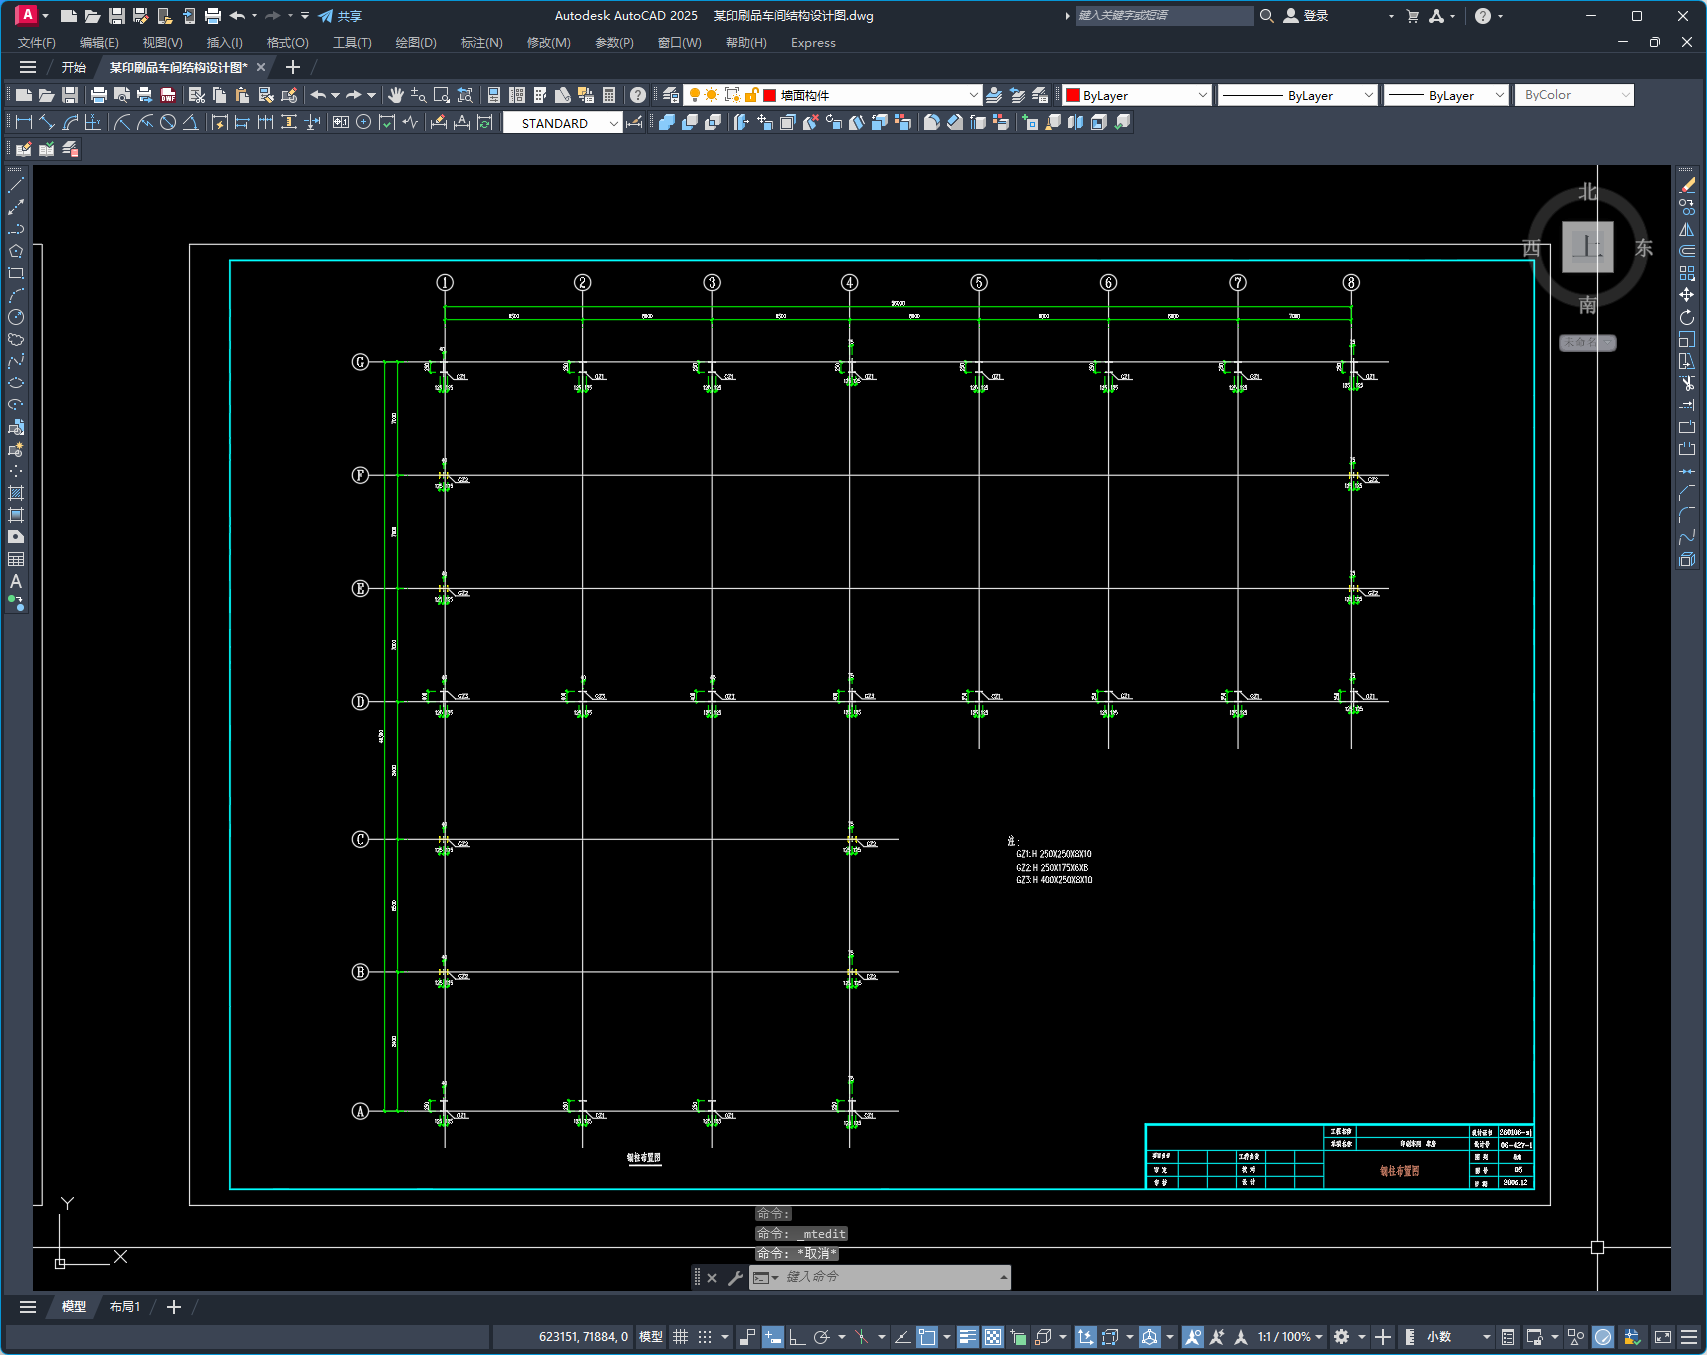Click the 共享 share button
The image size is (1707, 1355).
click(340, 16)
